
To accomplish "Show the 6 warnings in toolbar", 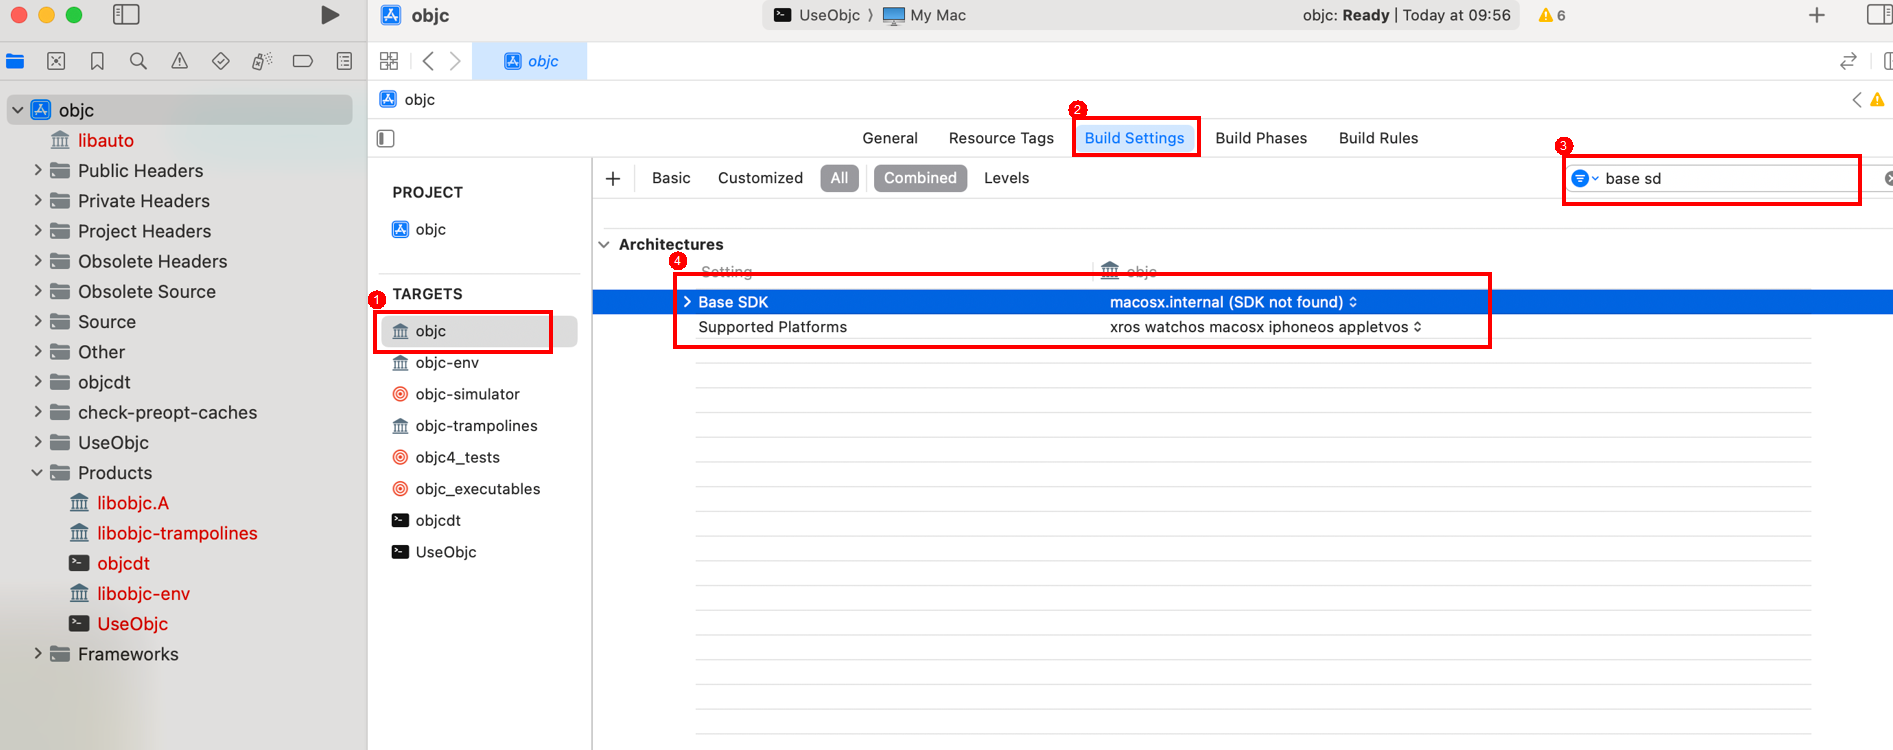I will coord(1552,15).
